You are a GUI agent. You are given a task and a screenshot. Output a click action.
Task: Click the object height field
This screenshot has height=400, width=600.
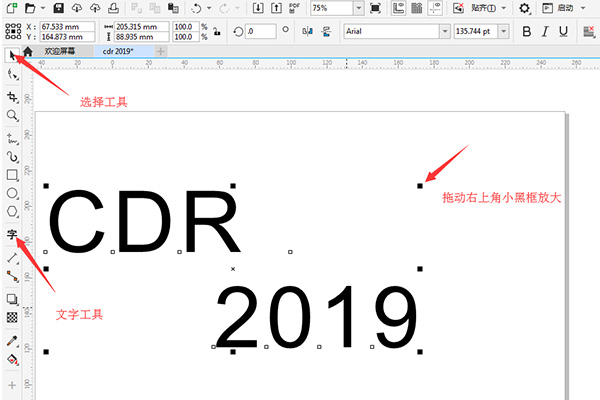(142, 37)
